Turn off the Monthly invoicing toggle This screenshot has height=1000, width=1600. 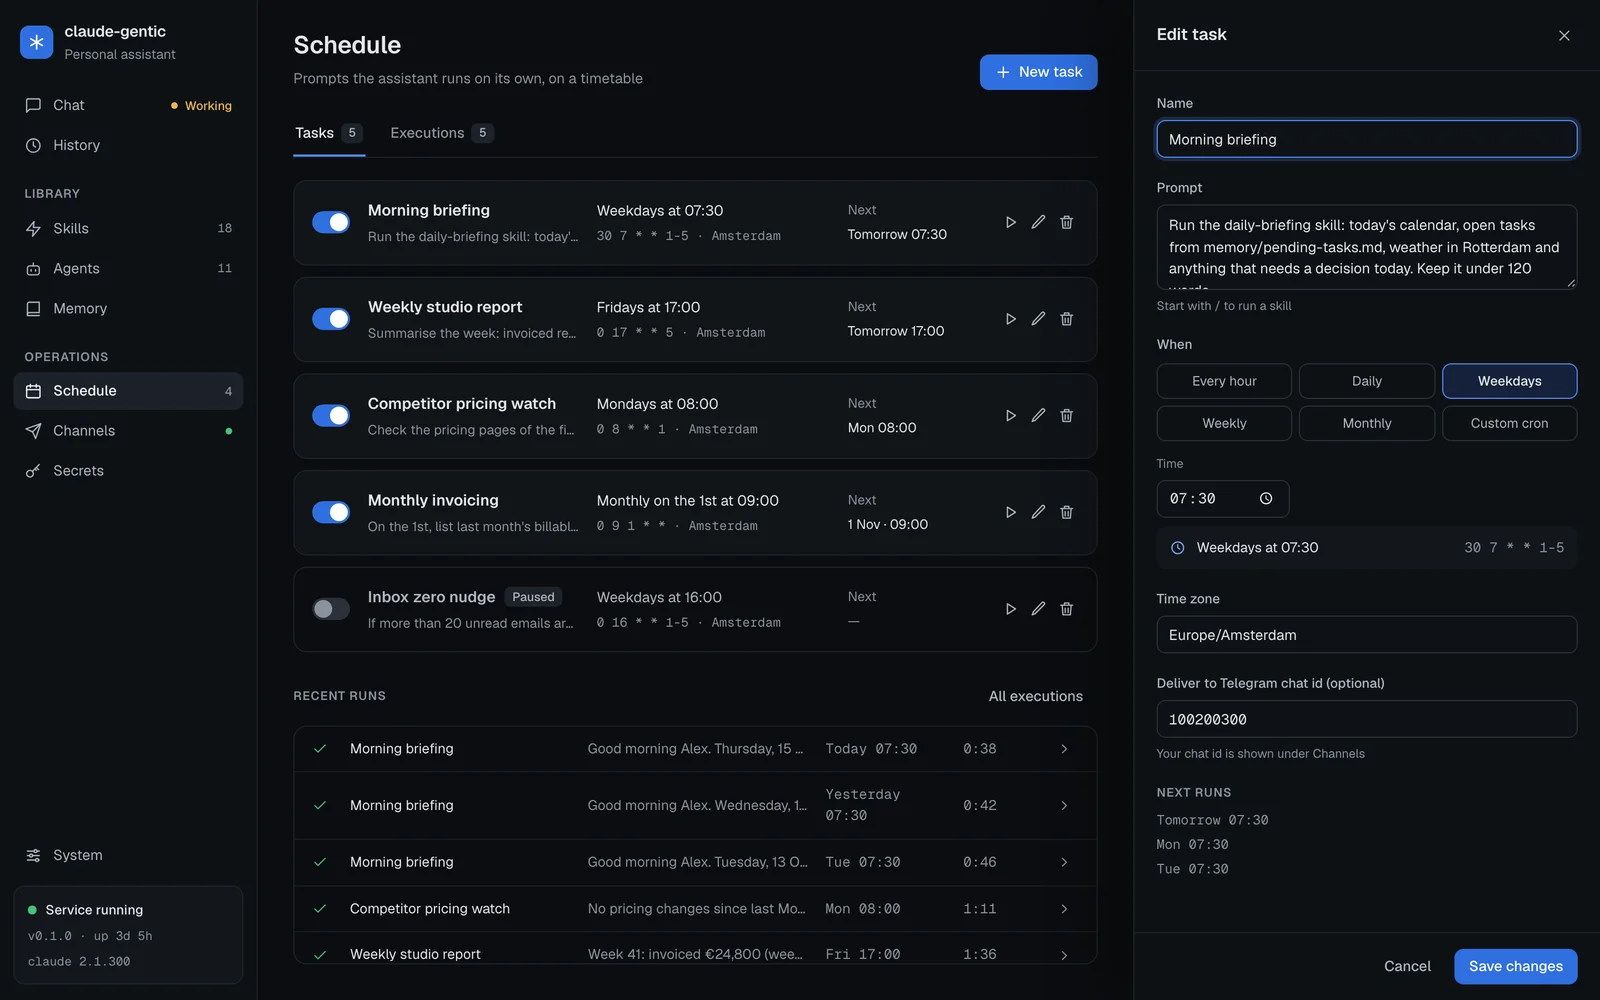coord(331,512)
